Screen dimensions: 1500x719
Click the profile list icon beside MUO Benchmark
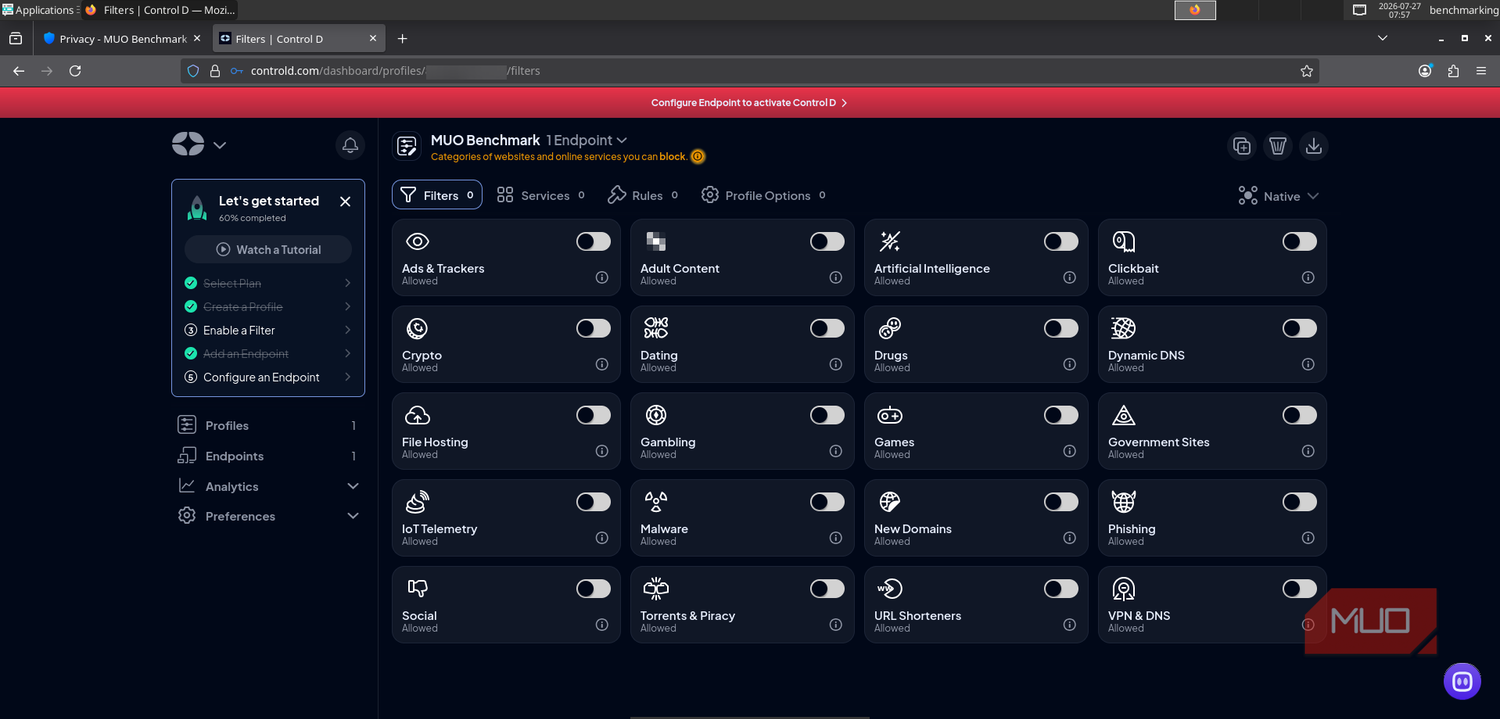pyautogui.click(x=407, y=147)
